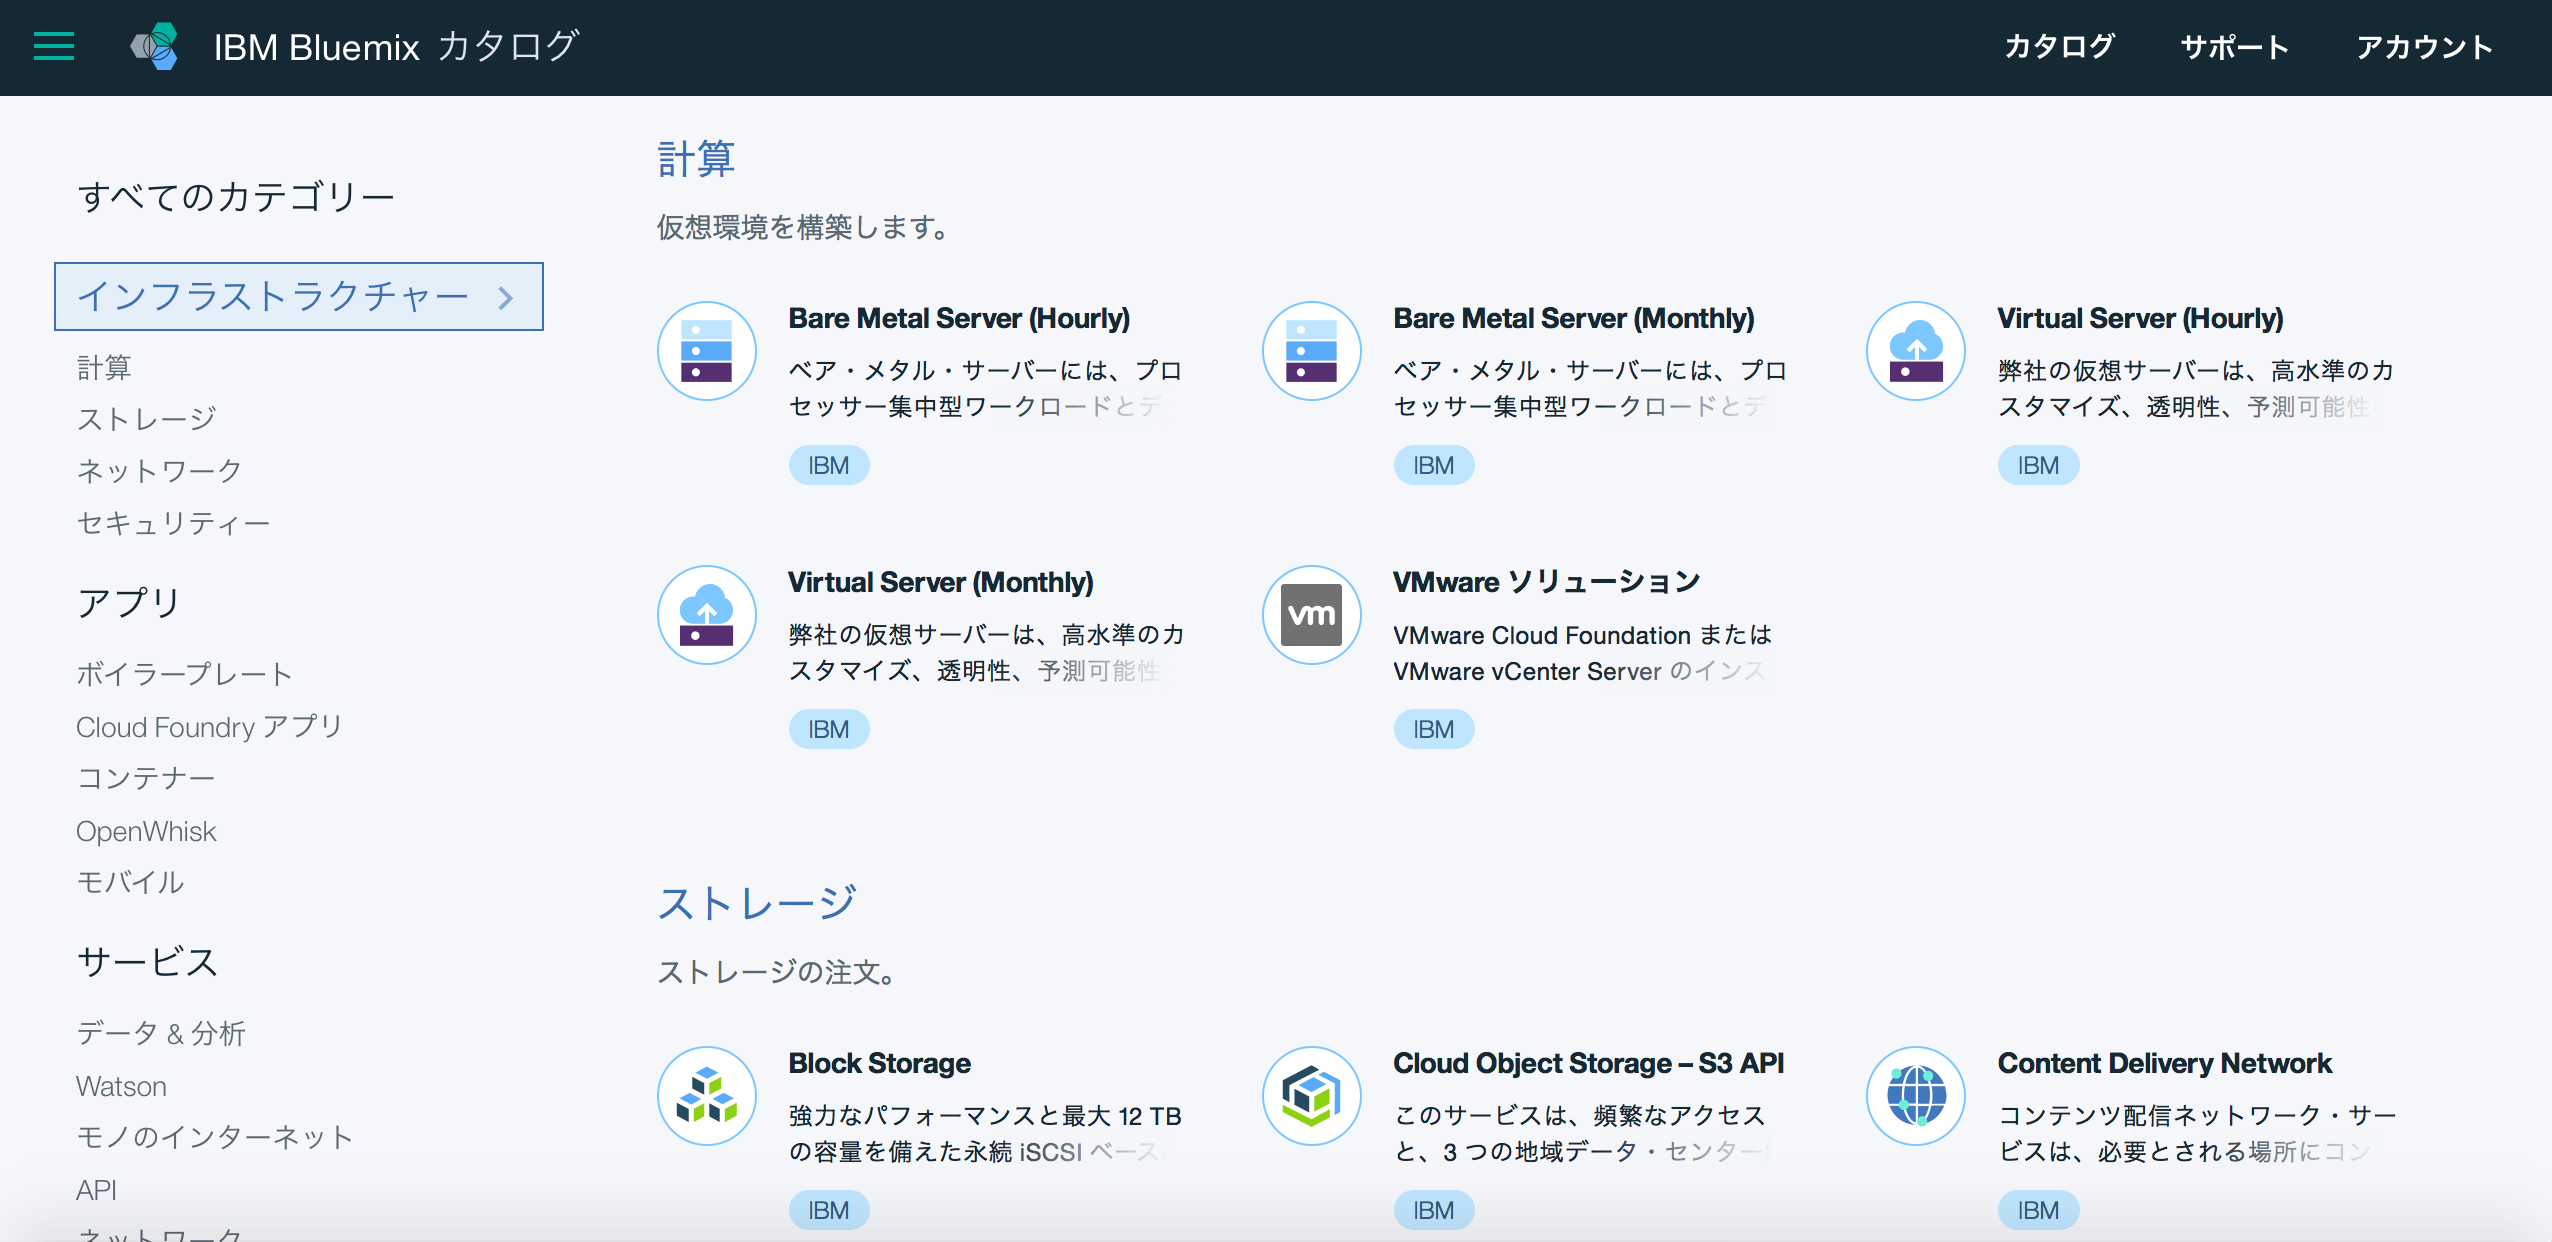Click IBM tag under Bare Metal Server (Monthly)

(x=1434, y=465)
